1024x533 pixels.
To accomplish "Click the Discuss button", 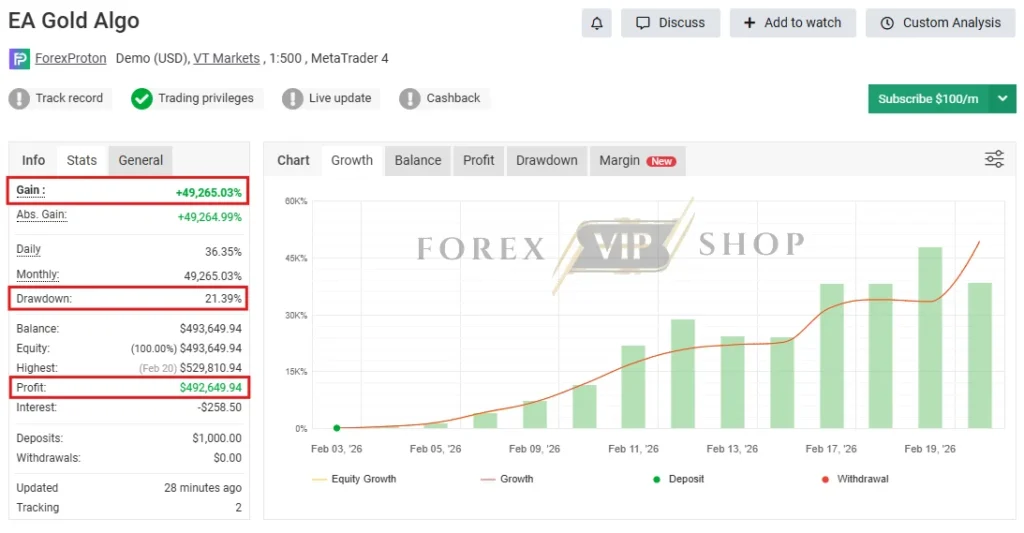I will (671, 23).
